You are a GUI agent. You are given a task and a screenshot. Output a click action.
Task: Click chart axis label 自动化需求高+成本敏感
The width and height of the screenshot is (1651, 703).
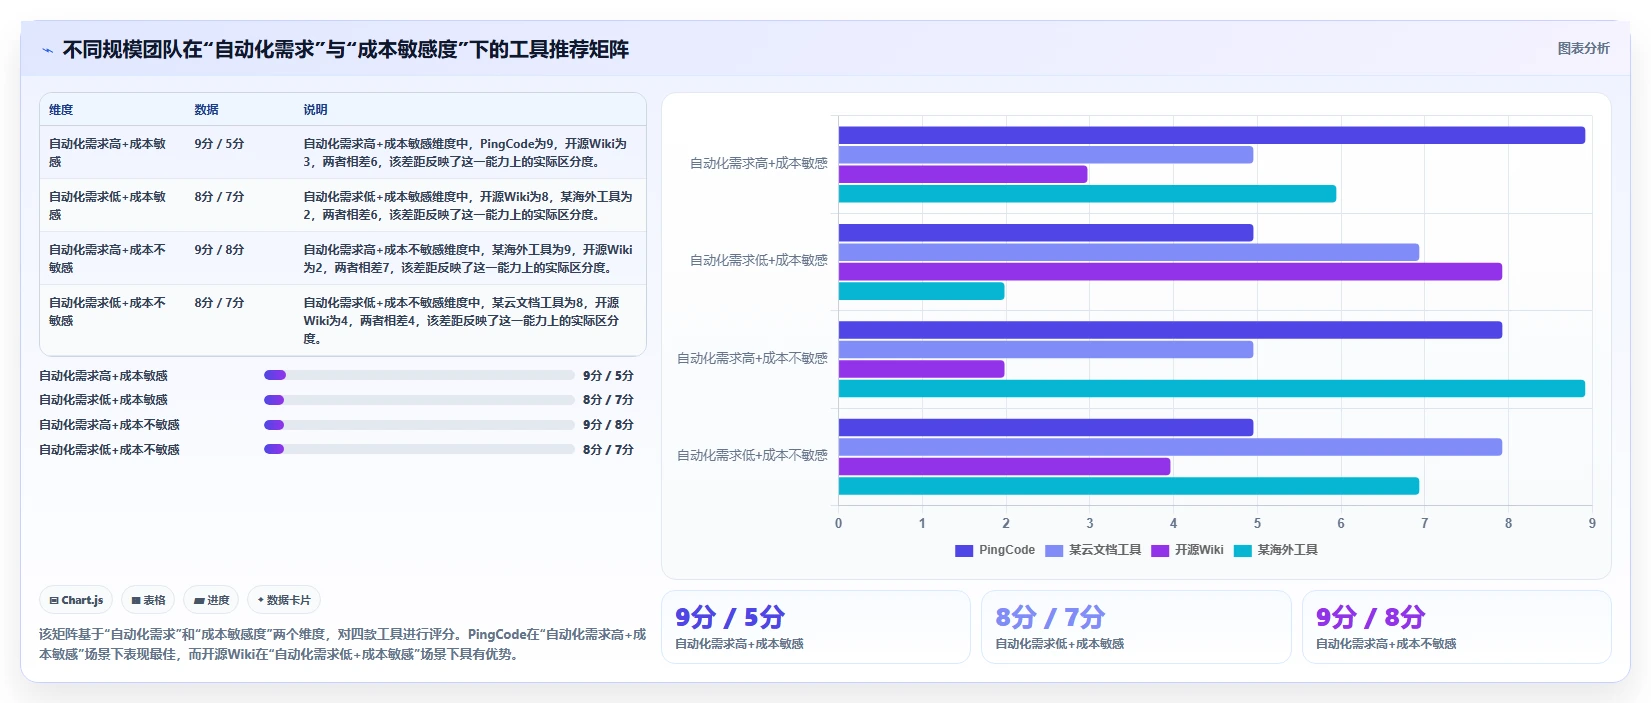(x=759, y=164)
